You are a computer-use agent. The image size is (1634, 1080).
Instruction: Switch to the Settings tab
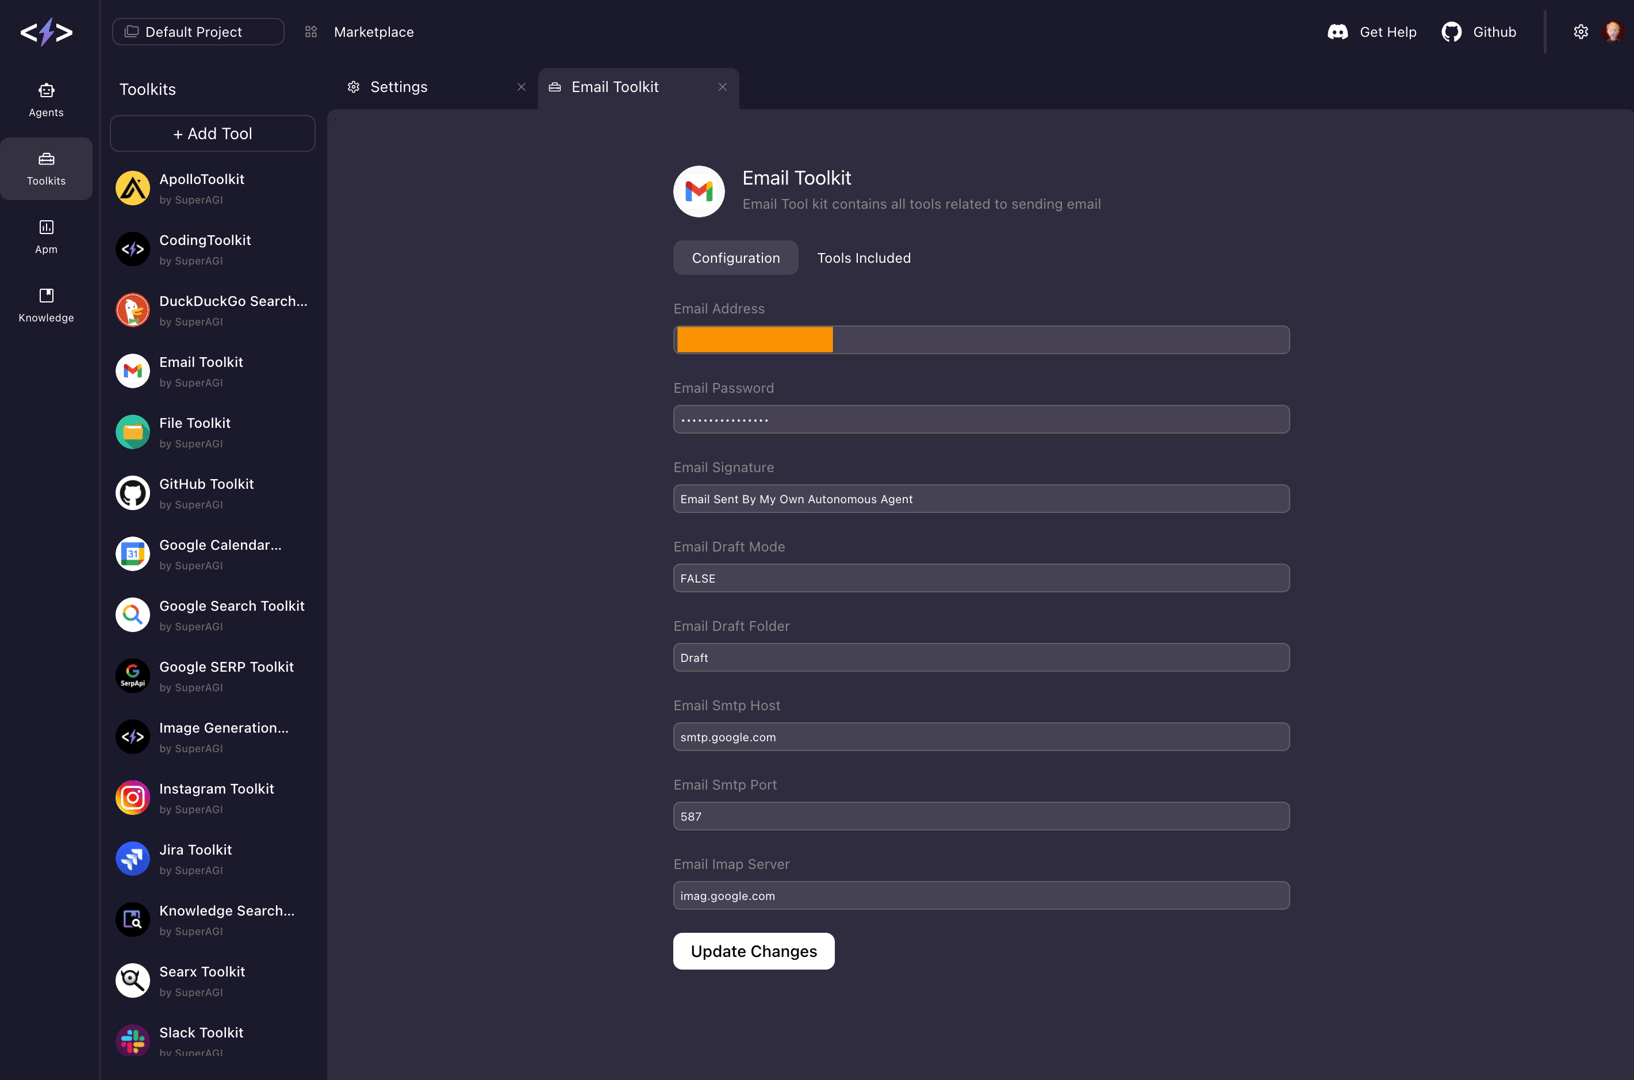437,88
